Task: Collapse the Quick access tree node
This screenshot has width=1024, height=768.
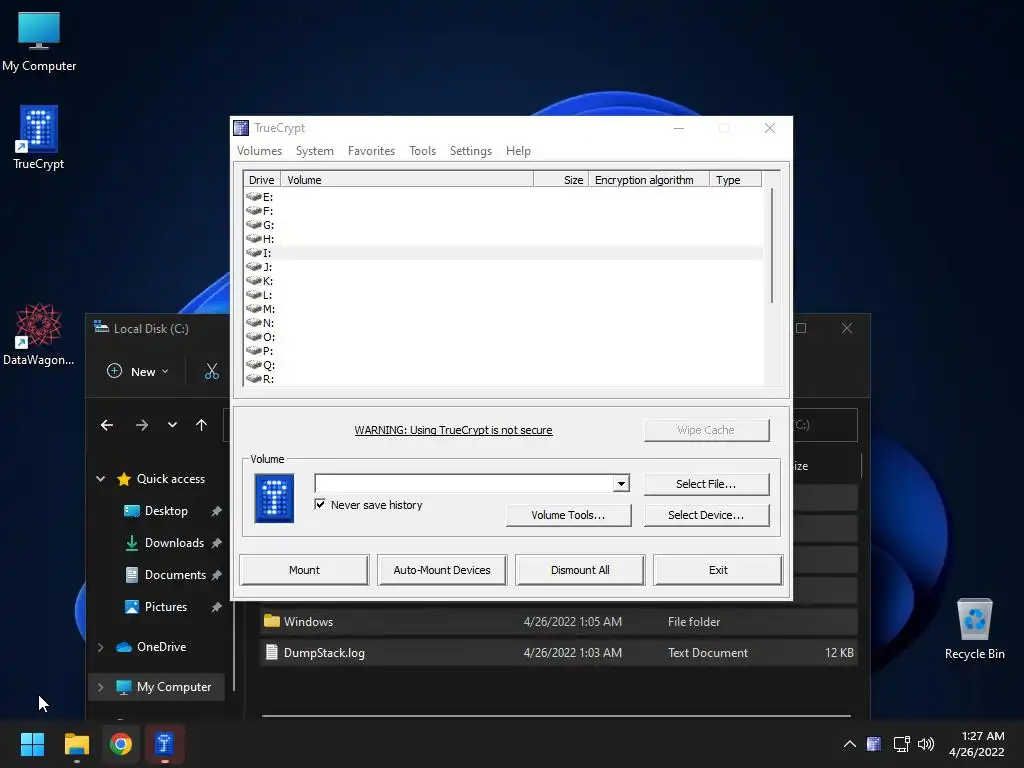Action: tap(101, 479)
